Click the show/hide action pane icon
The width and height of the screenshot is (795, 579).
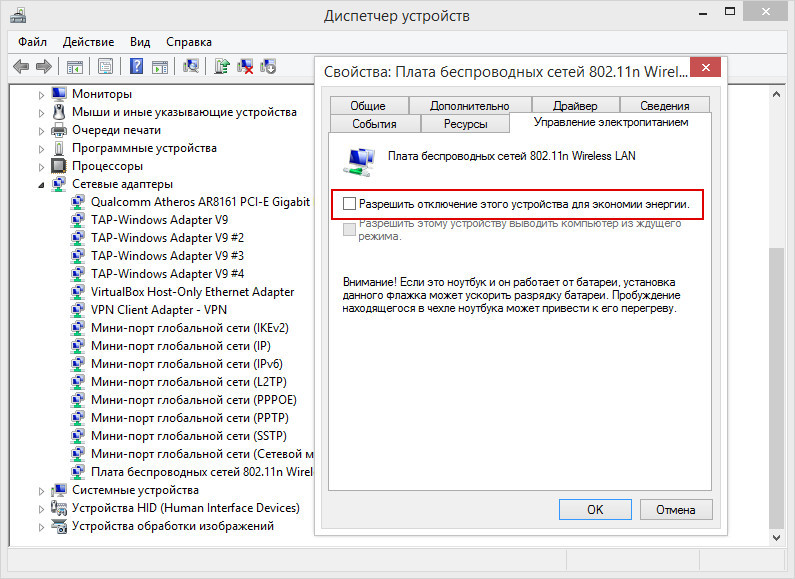pyautogui.click(x=160, y=66)
